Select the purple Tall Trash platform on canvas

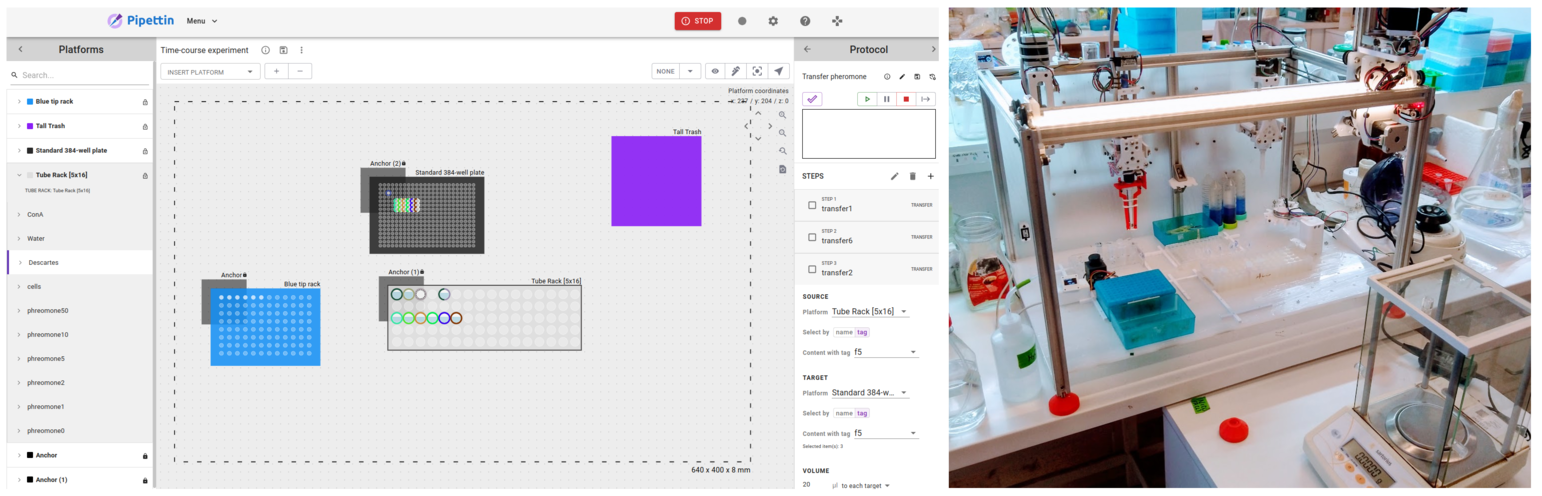656,181
